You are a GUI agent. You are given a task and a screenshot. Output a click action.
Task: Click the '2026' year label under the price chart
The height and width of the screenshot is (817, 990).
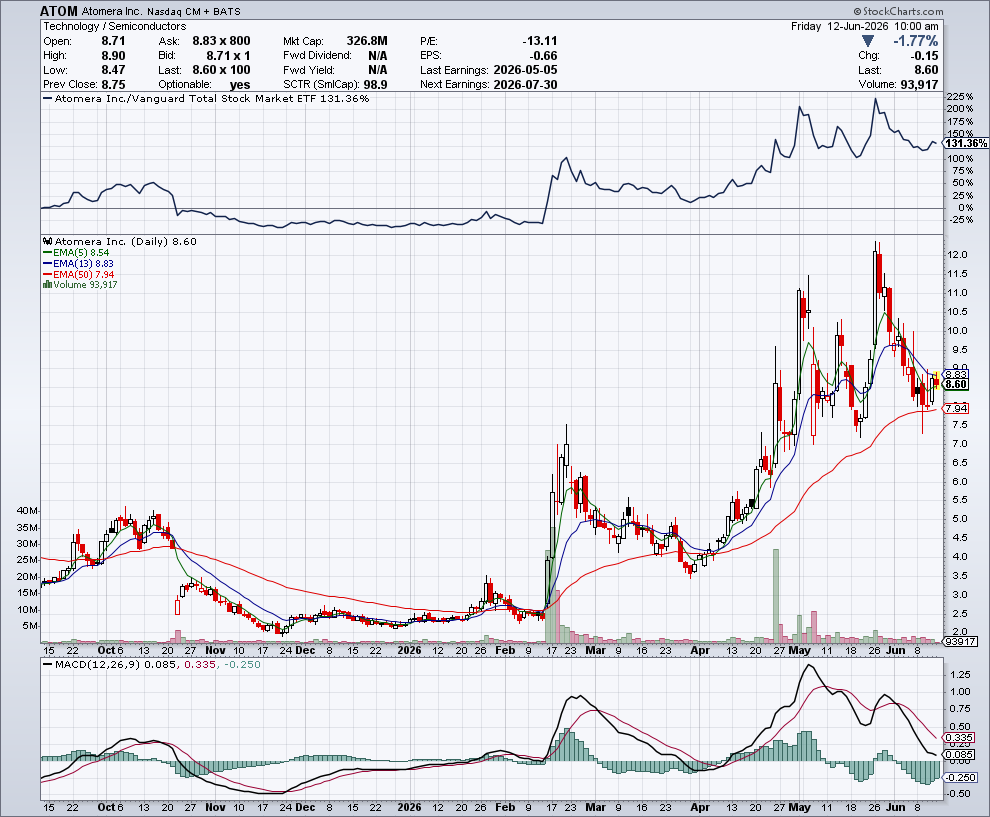[x=409, y=650]
